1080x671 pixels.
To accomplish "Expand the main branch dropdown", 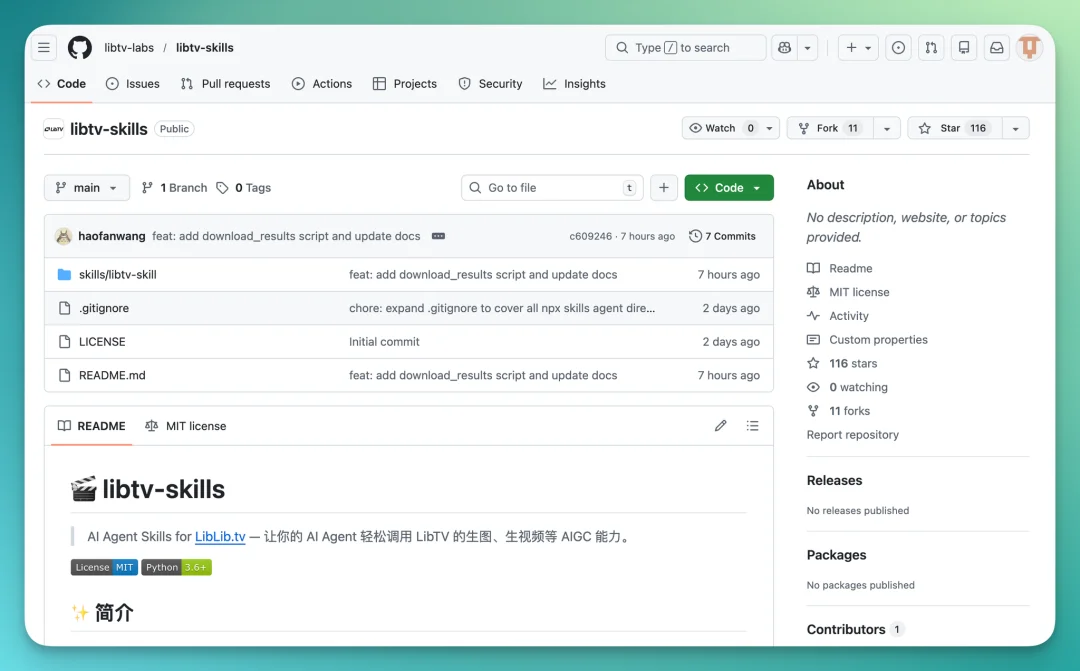I will tap(87, 188).
